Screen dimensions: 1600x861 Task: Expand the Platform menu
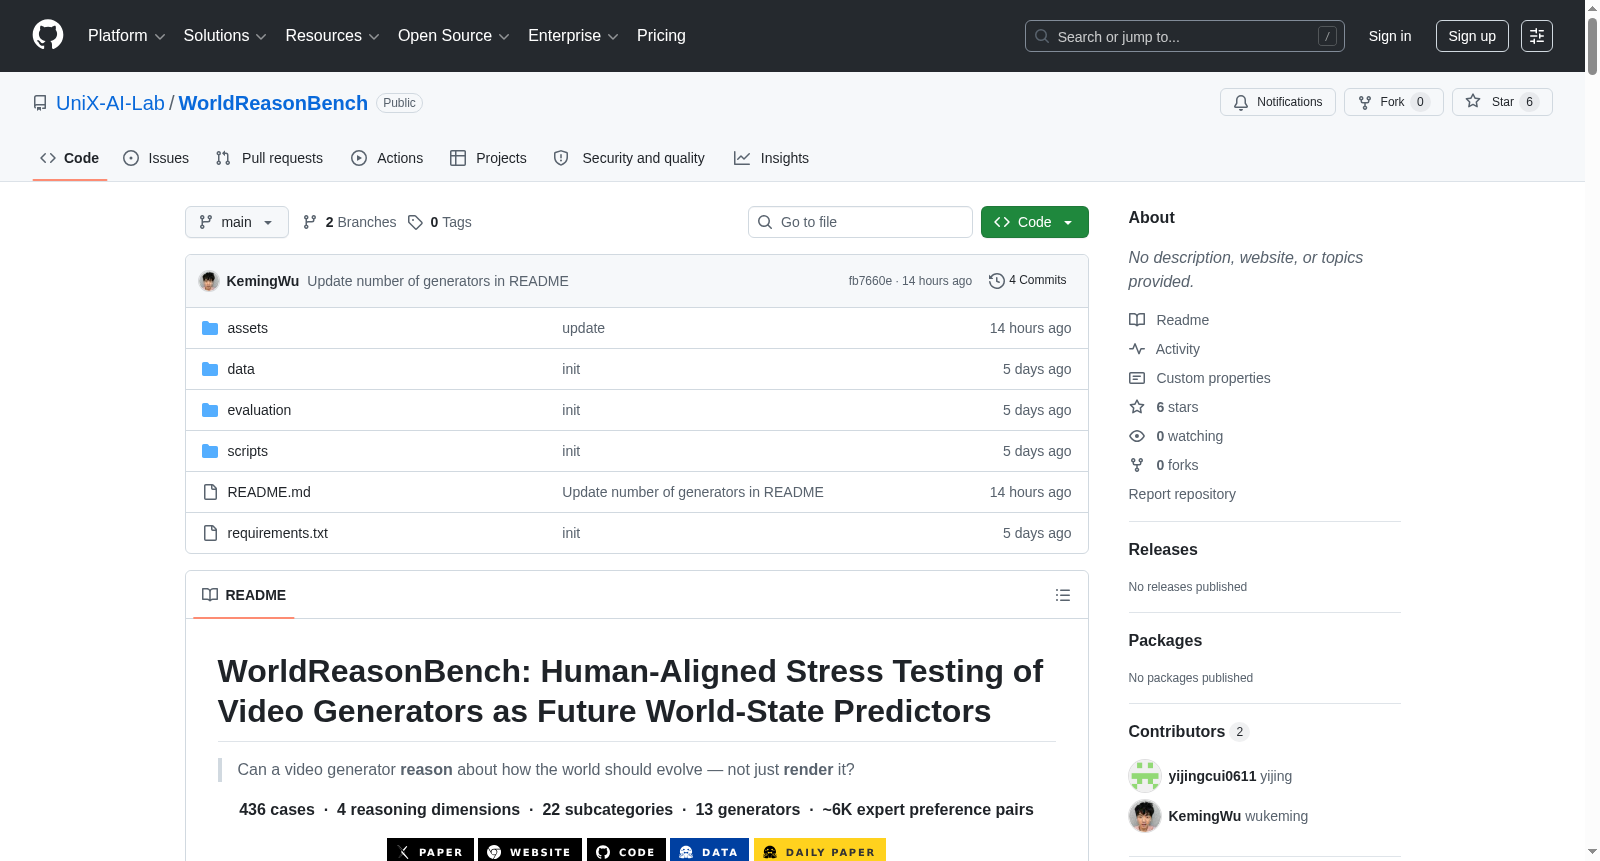click(x=126, y=36)
